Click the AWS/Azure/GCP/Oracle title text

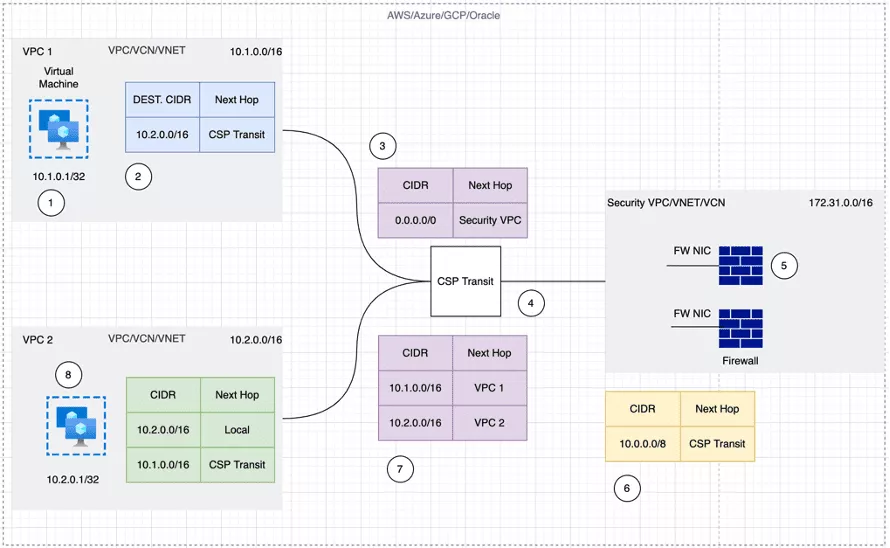(443, 15)
